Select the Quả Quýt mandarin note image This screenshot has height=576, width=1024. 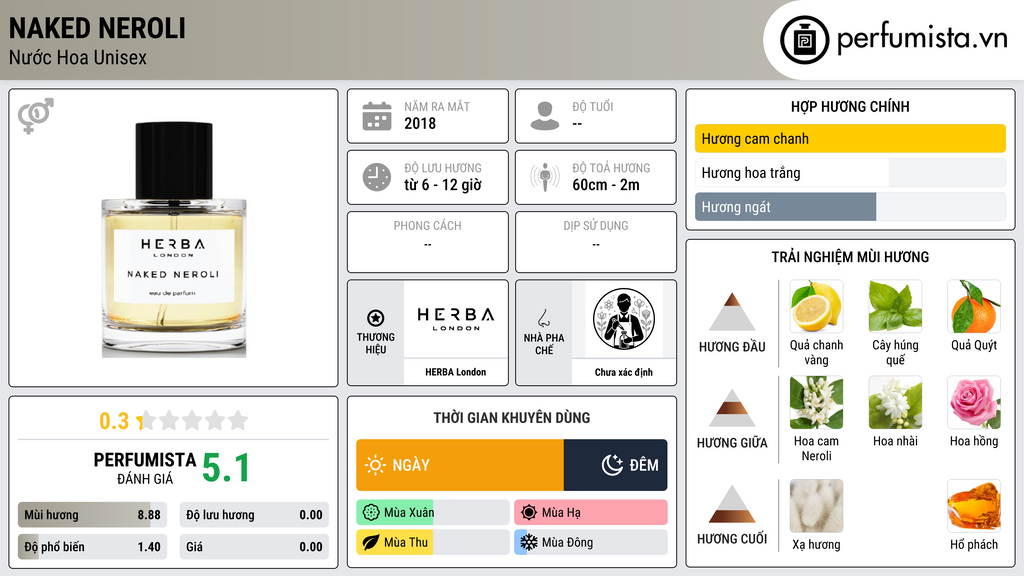974,306
